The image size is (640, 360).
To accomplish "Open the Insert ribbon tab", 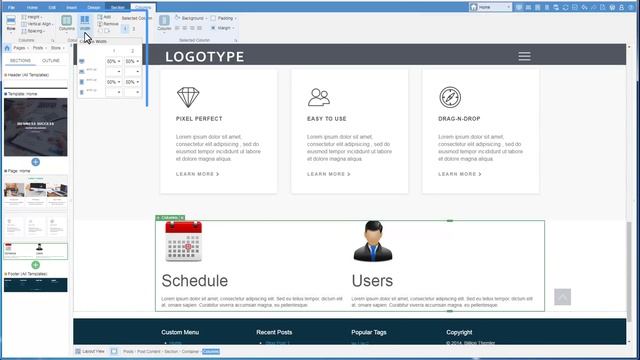I will [71, 7].
